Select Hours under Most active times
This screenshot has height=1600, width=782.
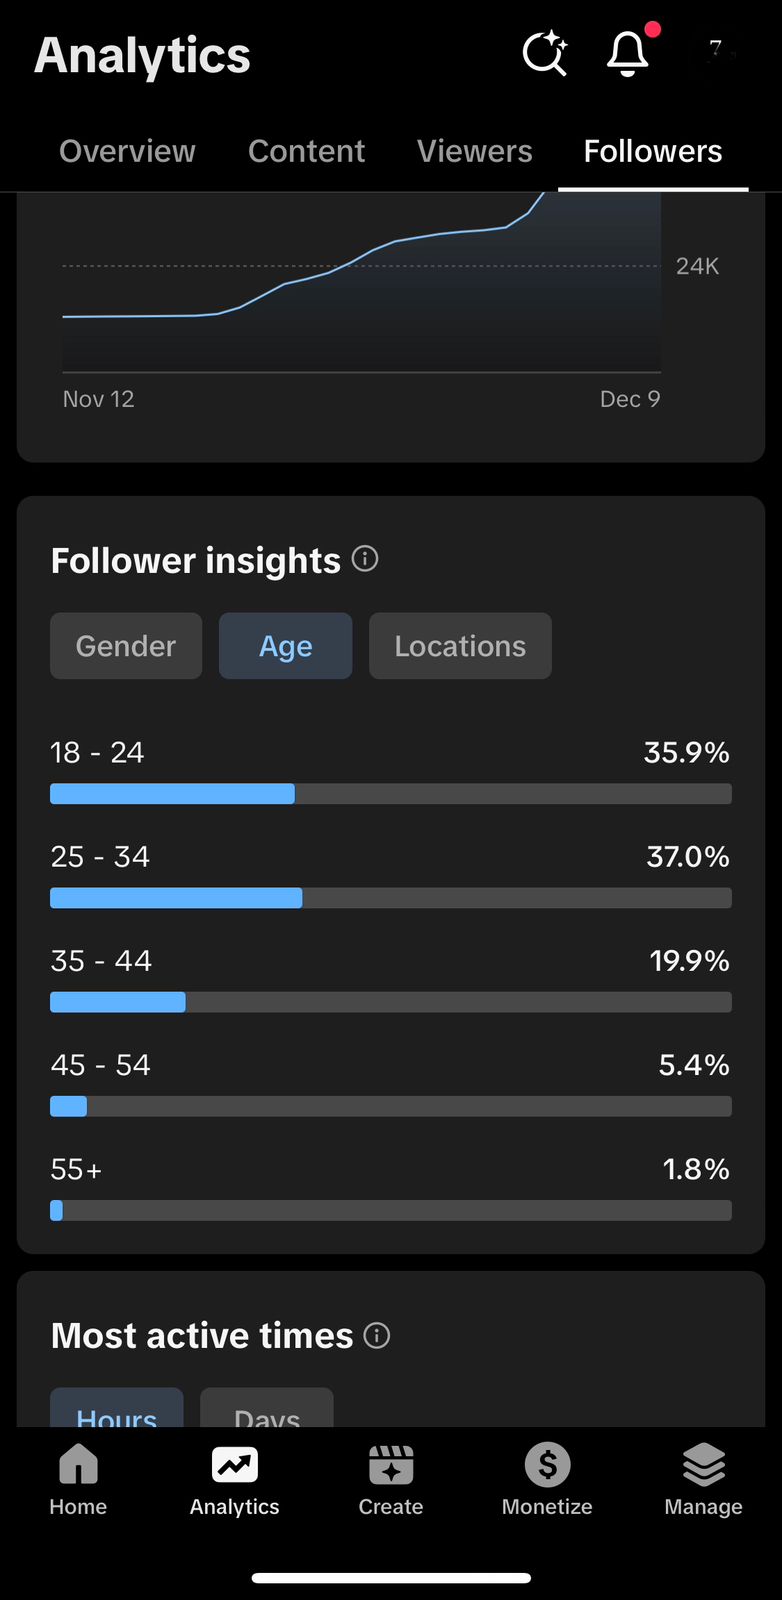(117, 1410)
